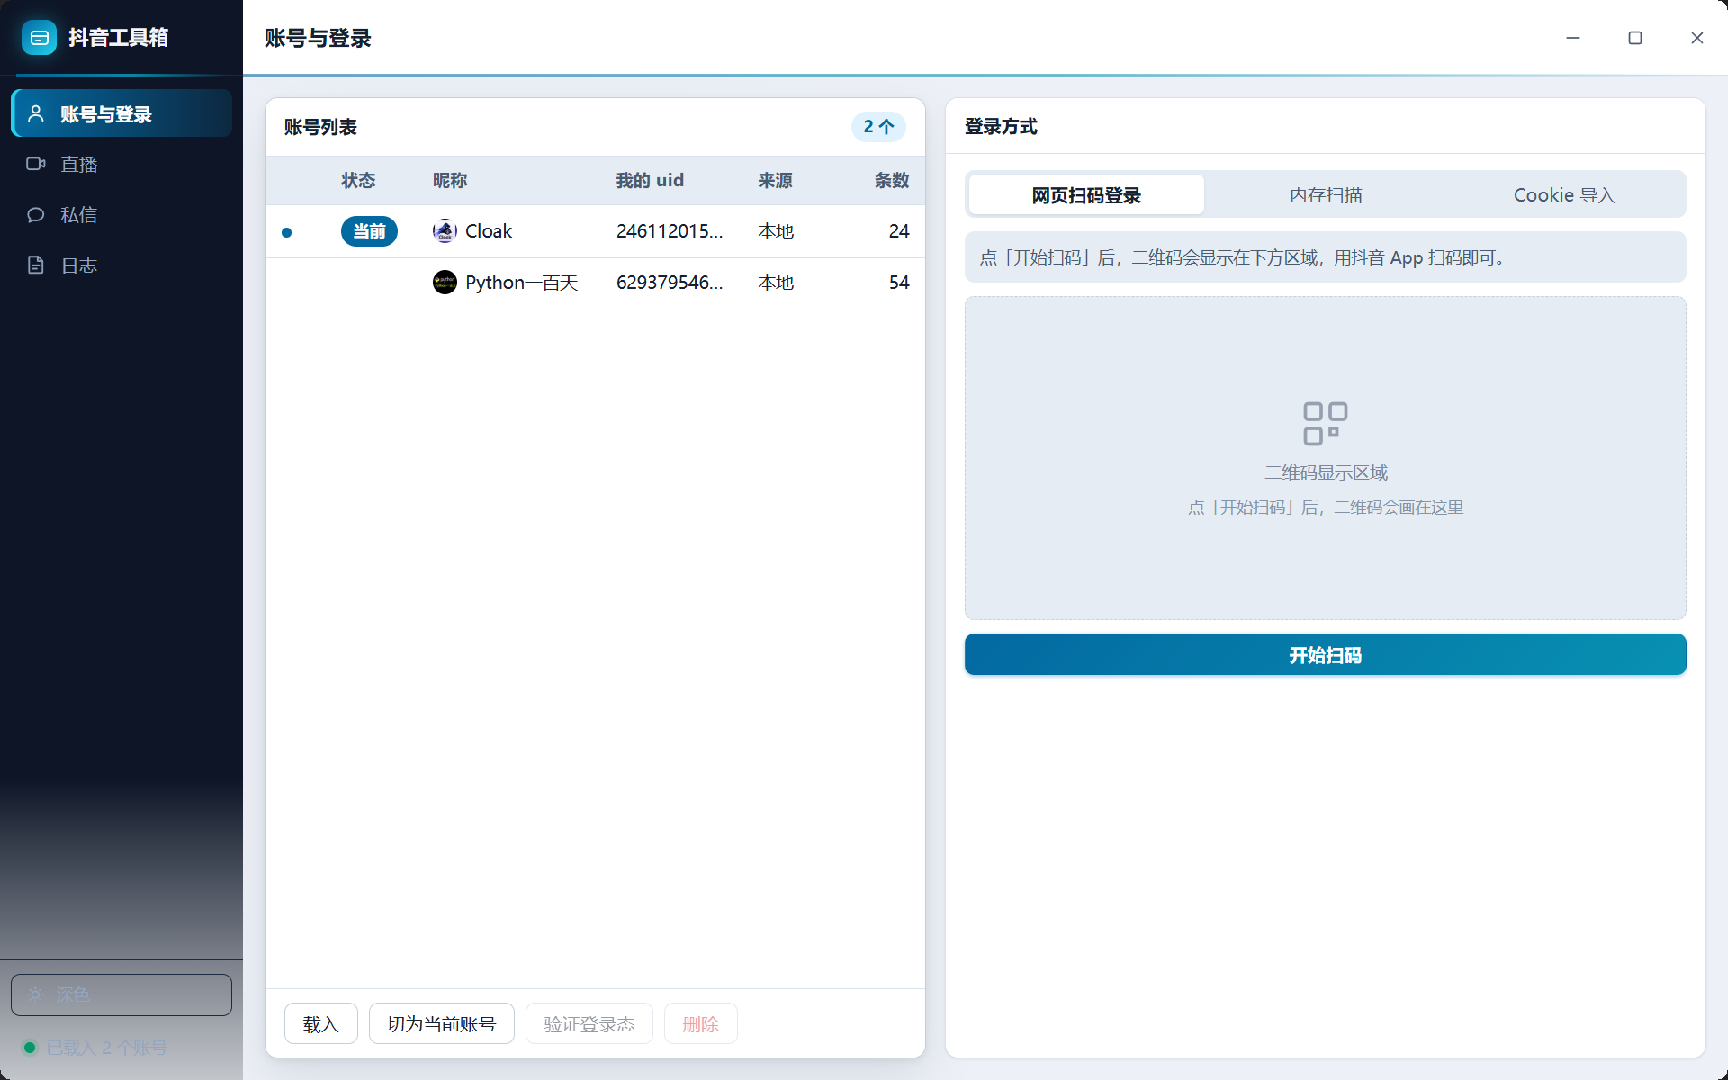This screenshot has width=1728, height=1080.
Task: Click the 载入 button
Action: pos(321,1024)
